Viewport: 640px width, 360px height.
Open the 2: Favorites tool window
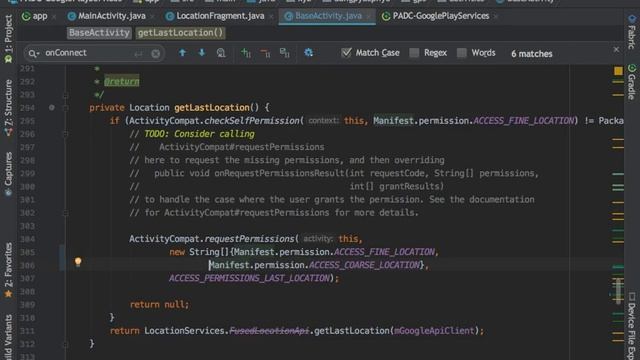click(8, 269)
